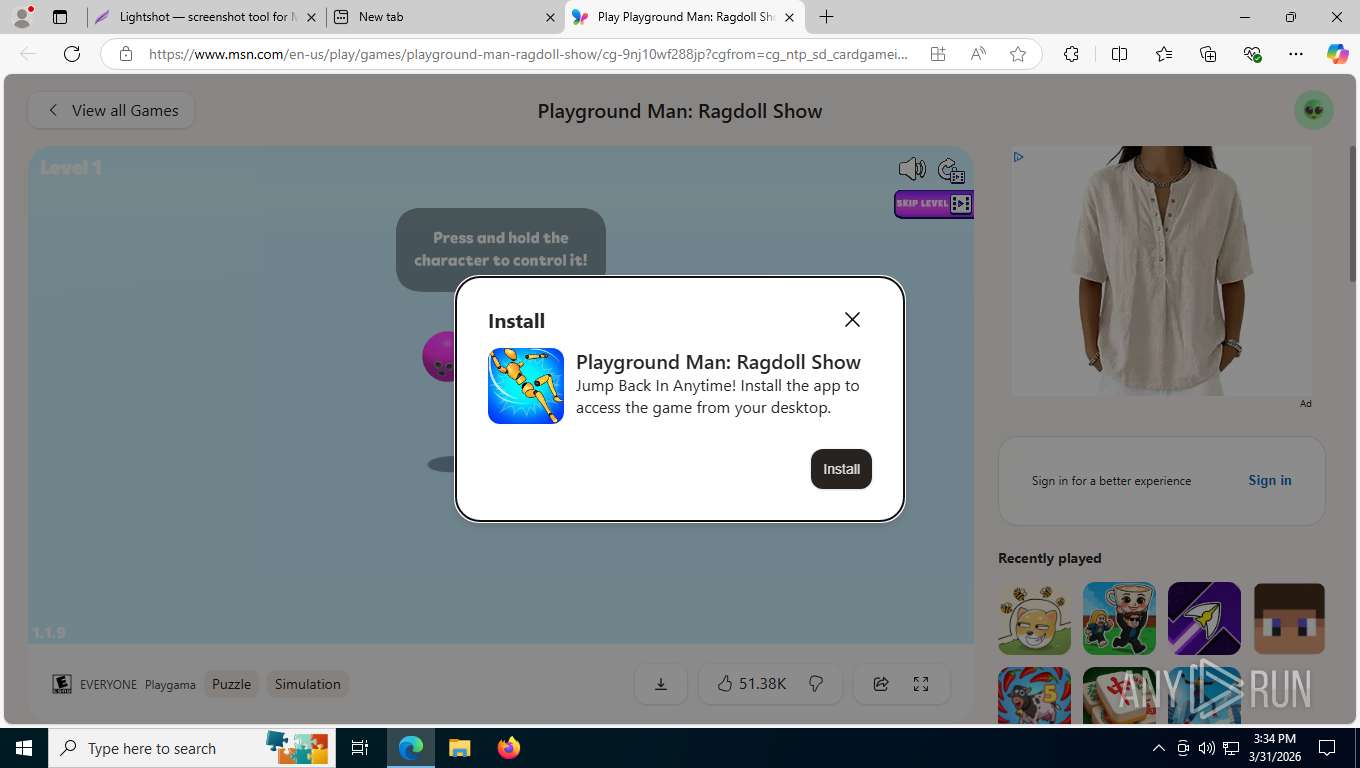Open the blocky face game thumbnail

click(x=1289, y=619)
